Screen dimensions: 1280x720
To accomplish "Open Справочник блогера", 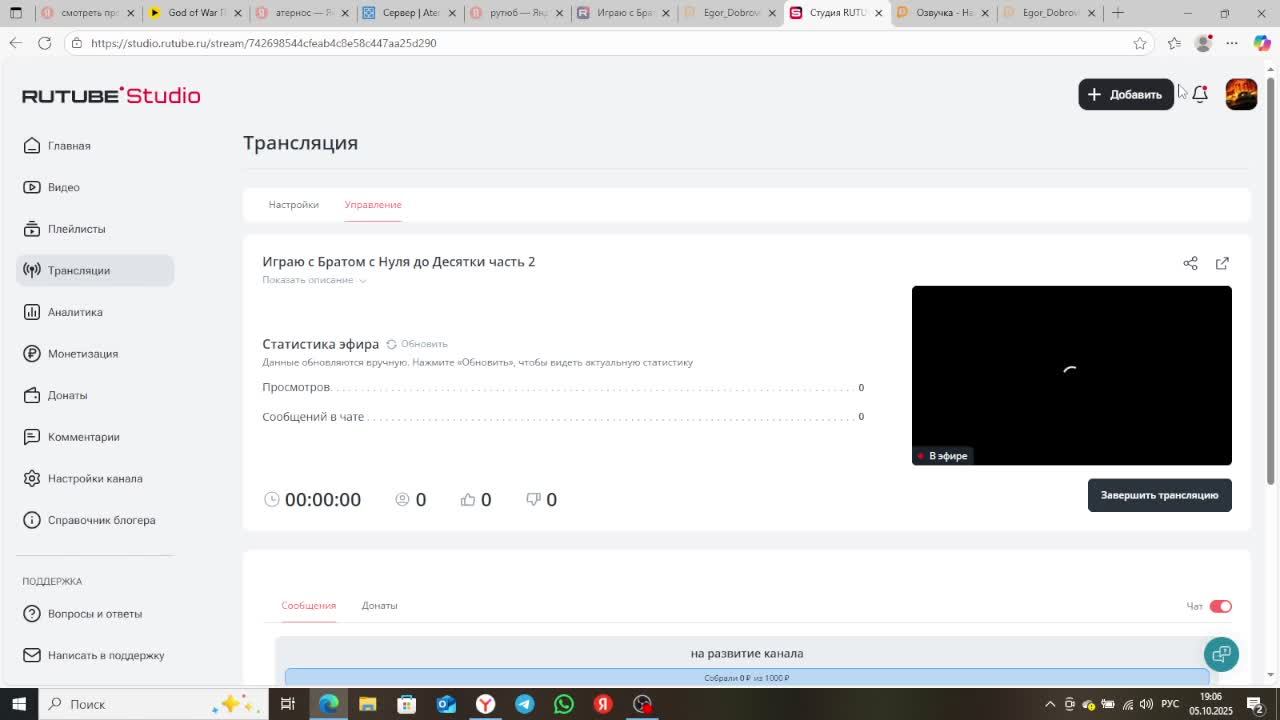I will click(89, 520).
